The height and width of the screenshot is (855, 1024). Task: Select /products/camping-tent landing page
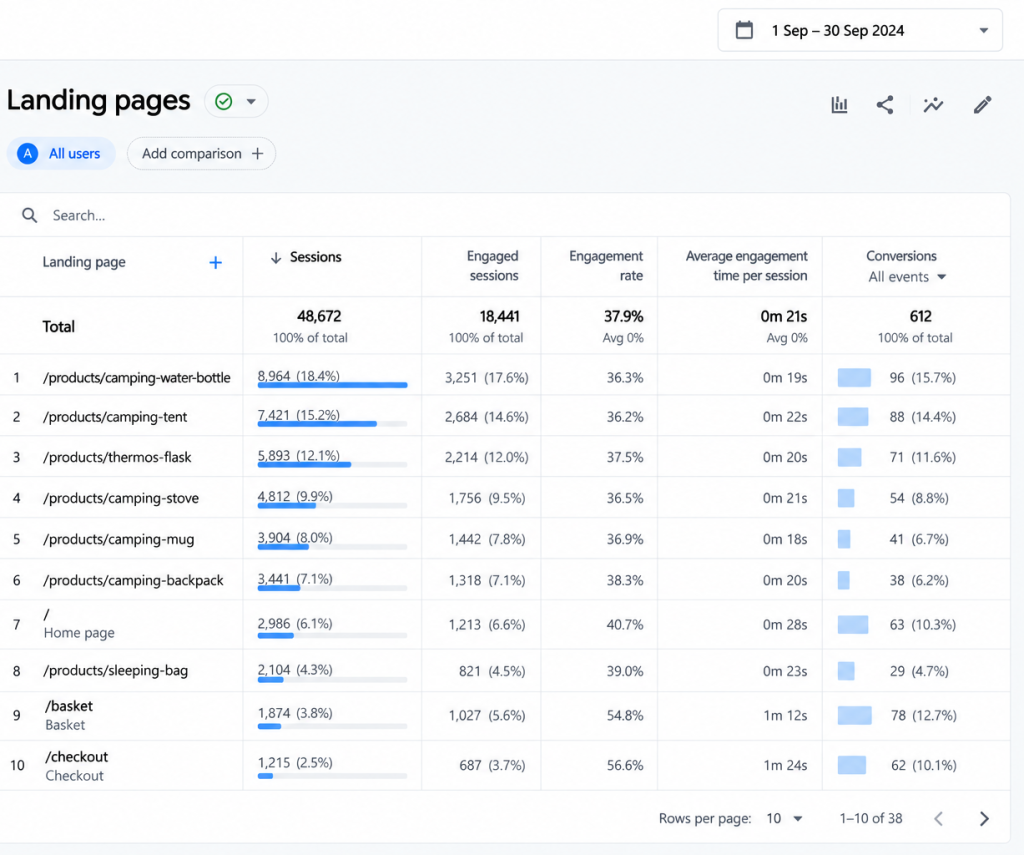115,417
